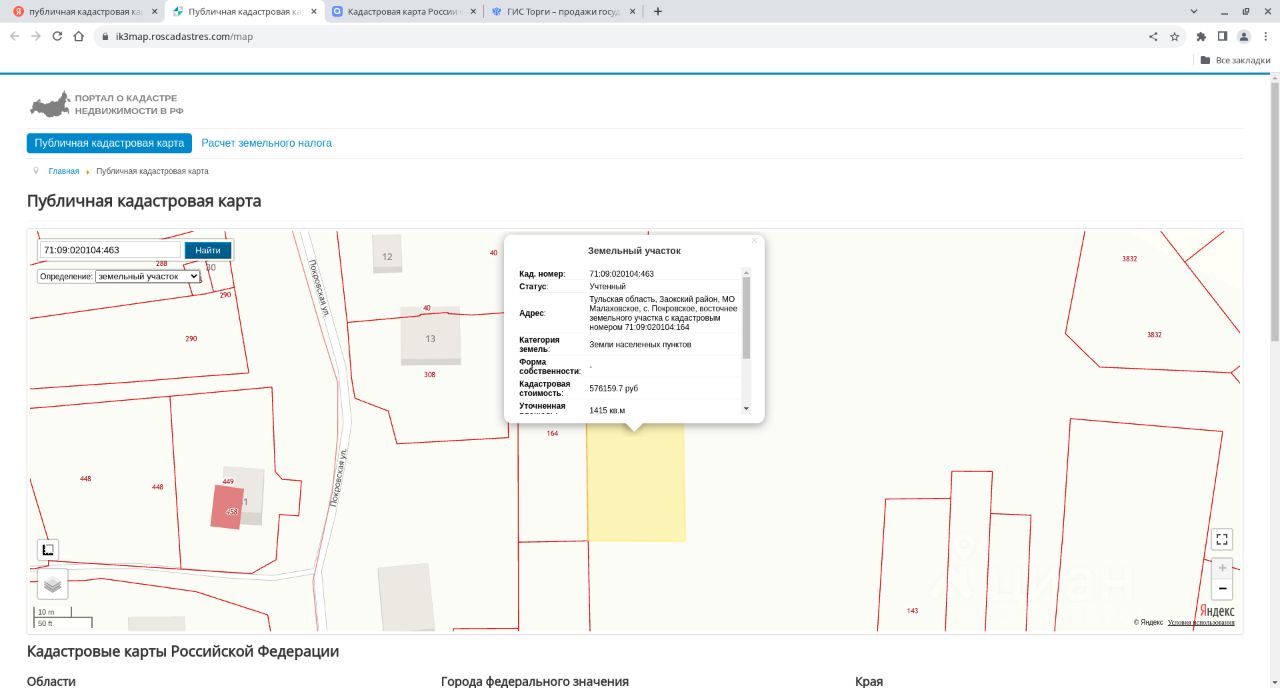This screenshot has width=1280, height=688.
Task: Open the extensions puzzle icon
Action: (x=1201, y=36)
